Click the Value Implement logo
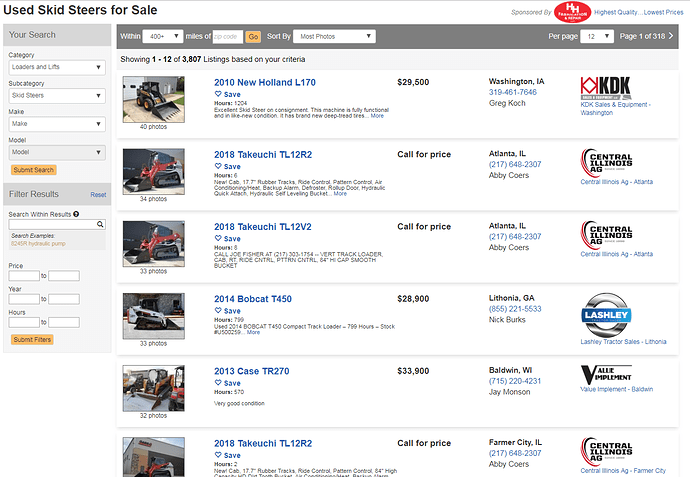 click(x=606, y=374)
